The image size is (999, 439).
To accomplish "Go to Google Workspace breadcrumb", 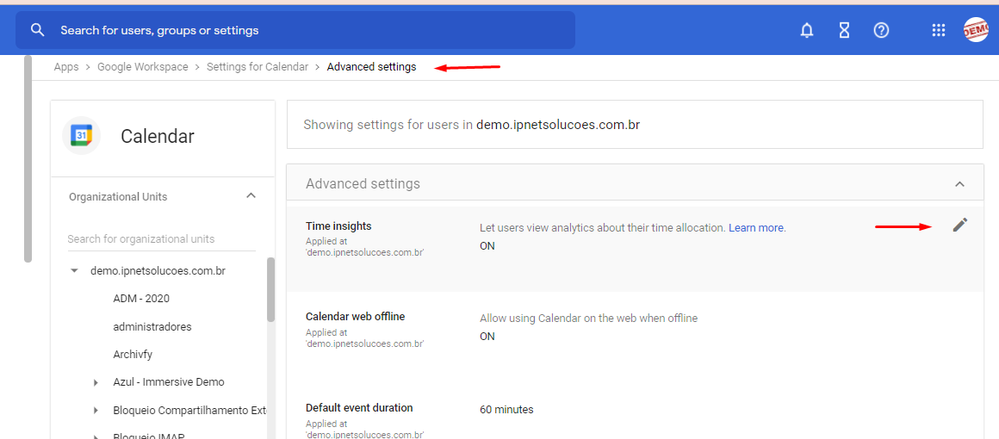I will [x=143, y=67].
